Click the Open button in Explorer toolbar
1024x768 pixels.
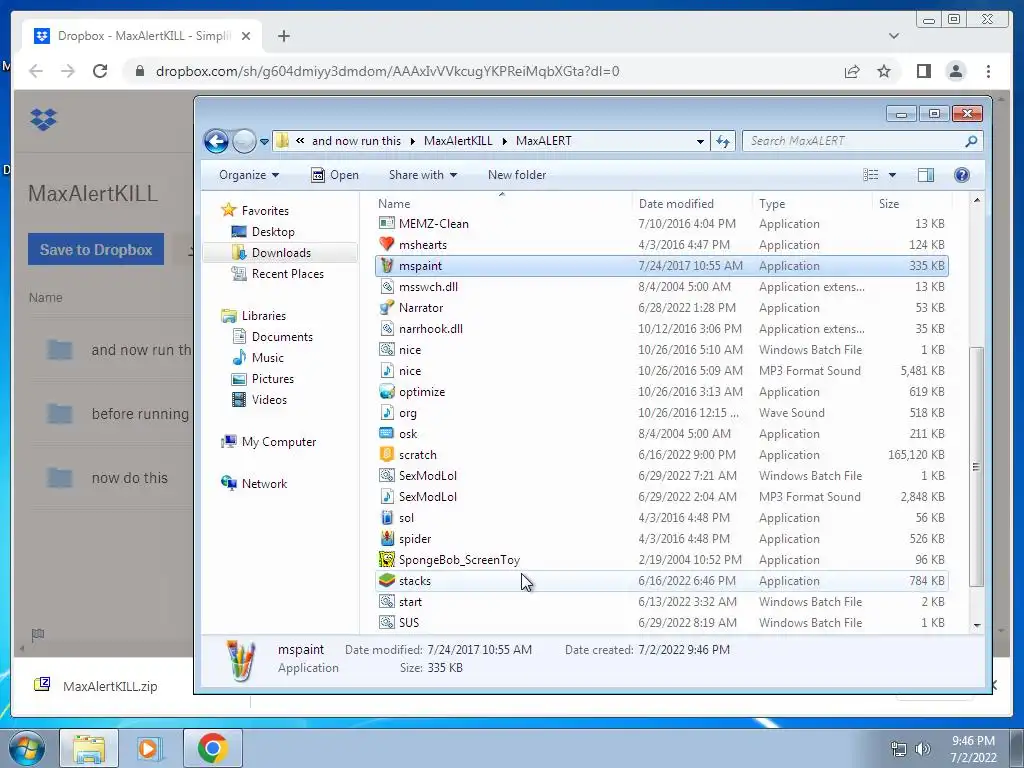point(335,175)
